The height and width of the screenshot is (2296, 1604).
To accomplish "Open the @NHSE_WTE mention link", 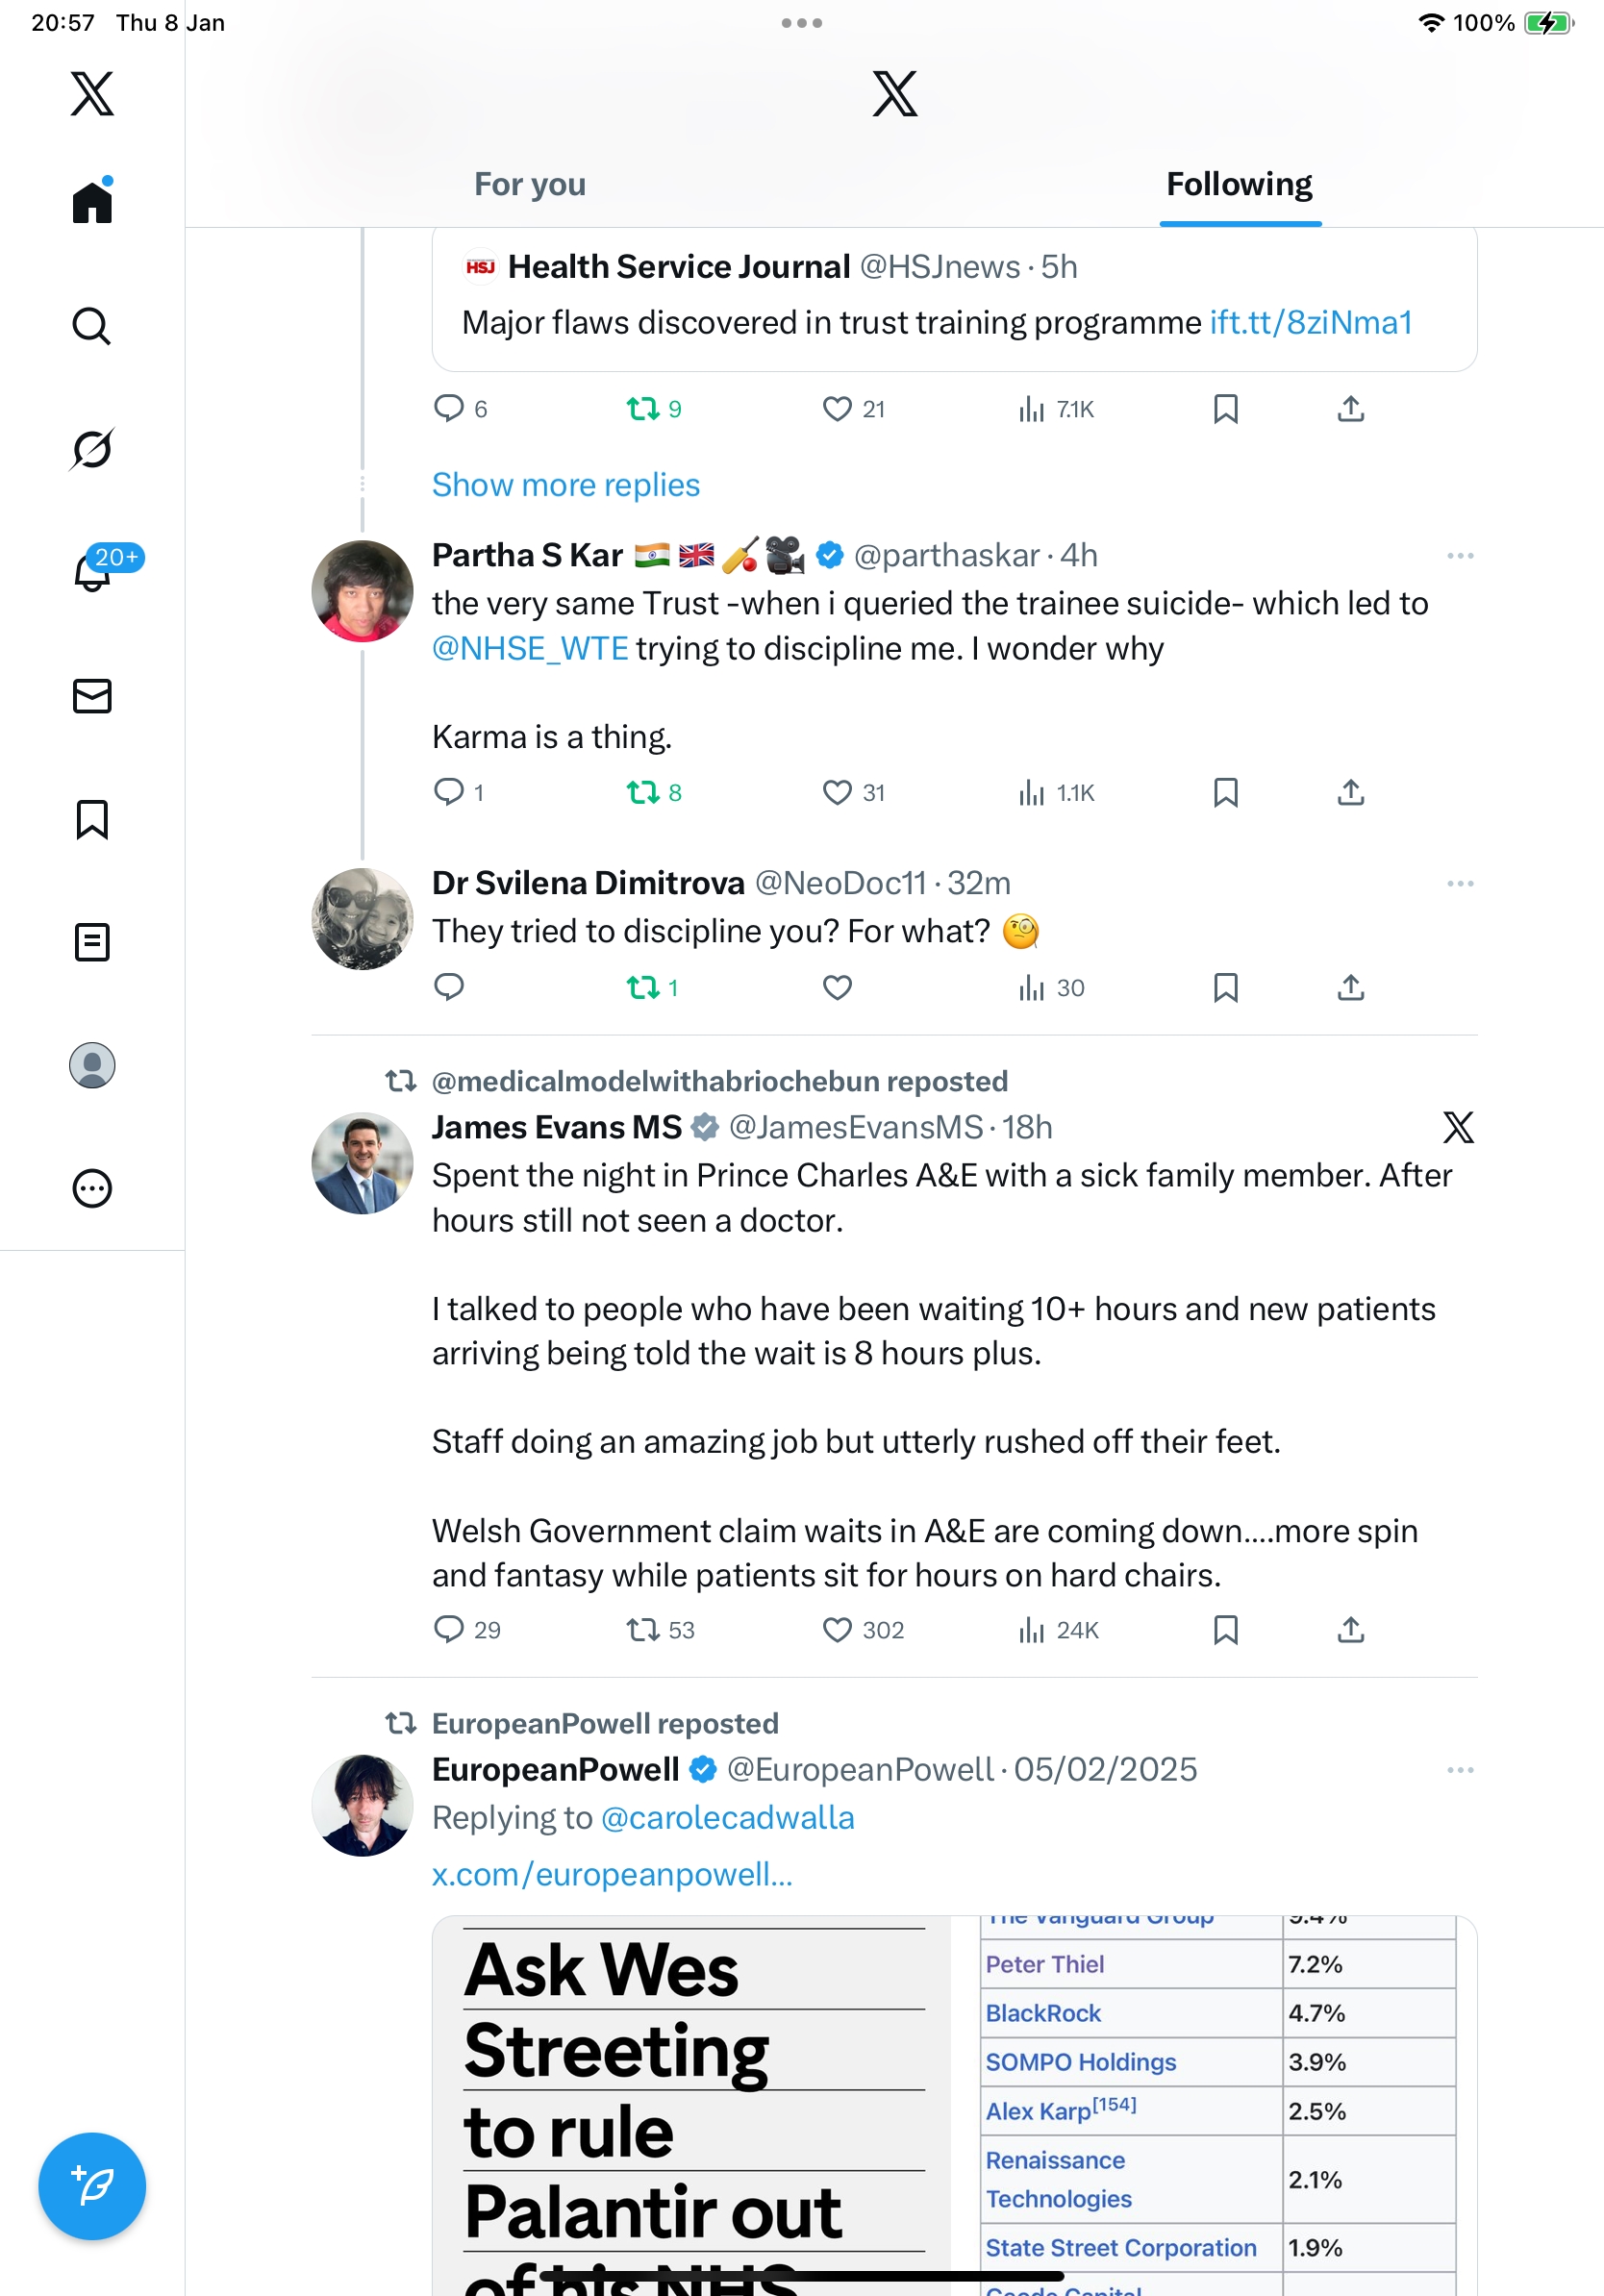I will [x=530, y=649].
